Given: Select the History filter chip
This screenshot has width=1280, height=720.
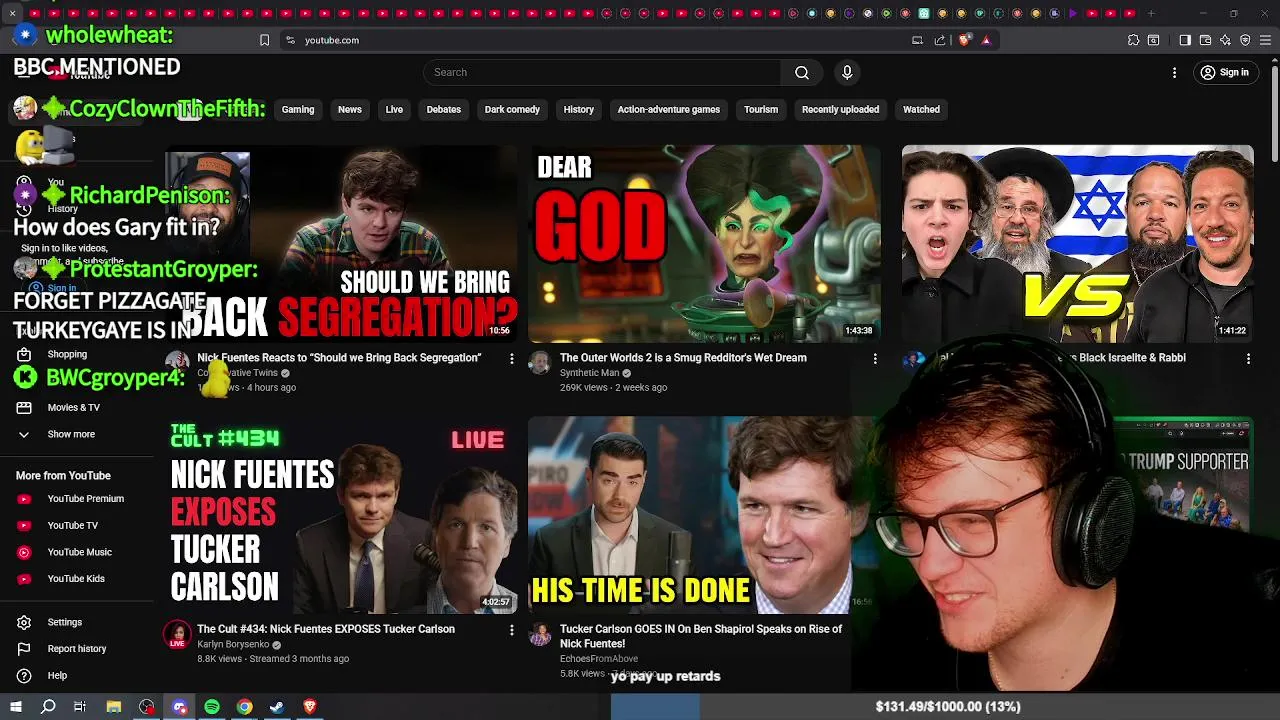Looking at the screenshot, I should coord(579,110).
